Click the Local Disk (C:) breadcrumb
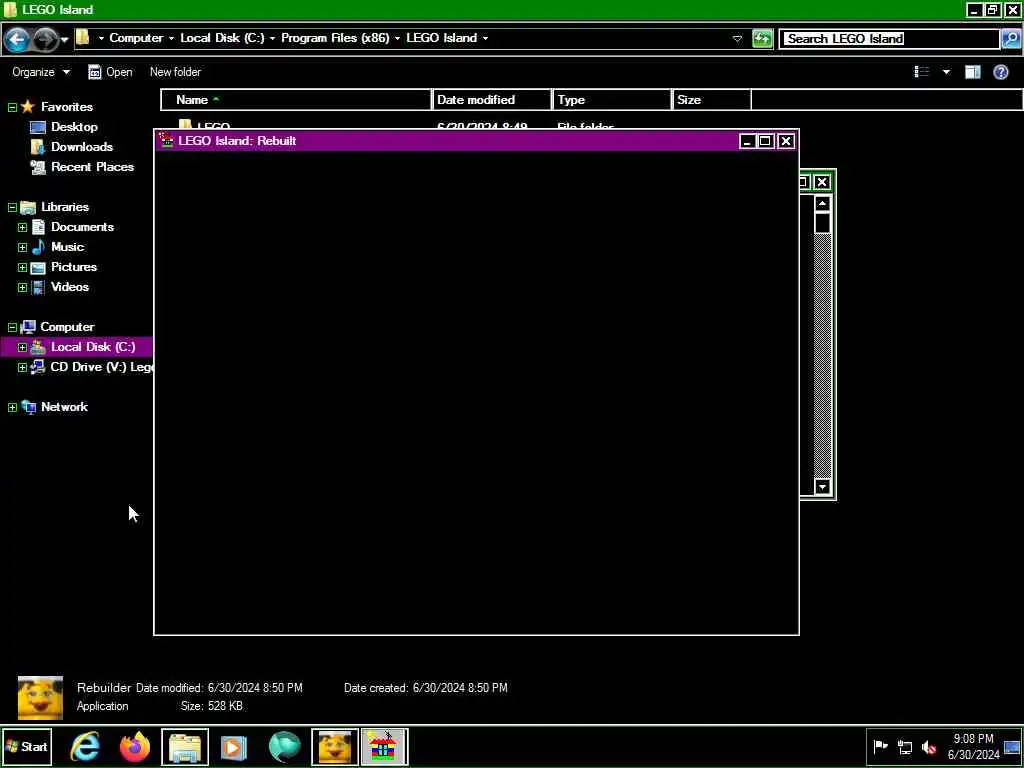 click(x=222, y=38)
